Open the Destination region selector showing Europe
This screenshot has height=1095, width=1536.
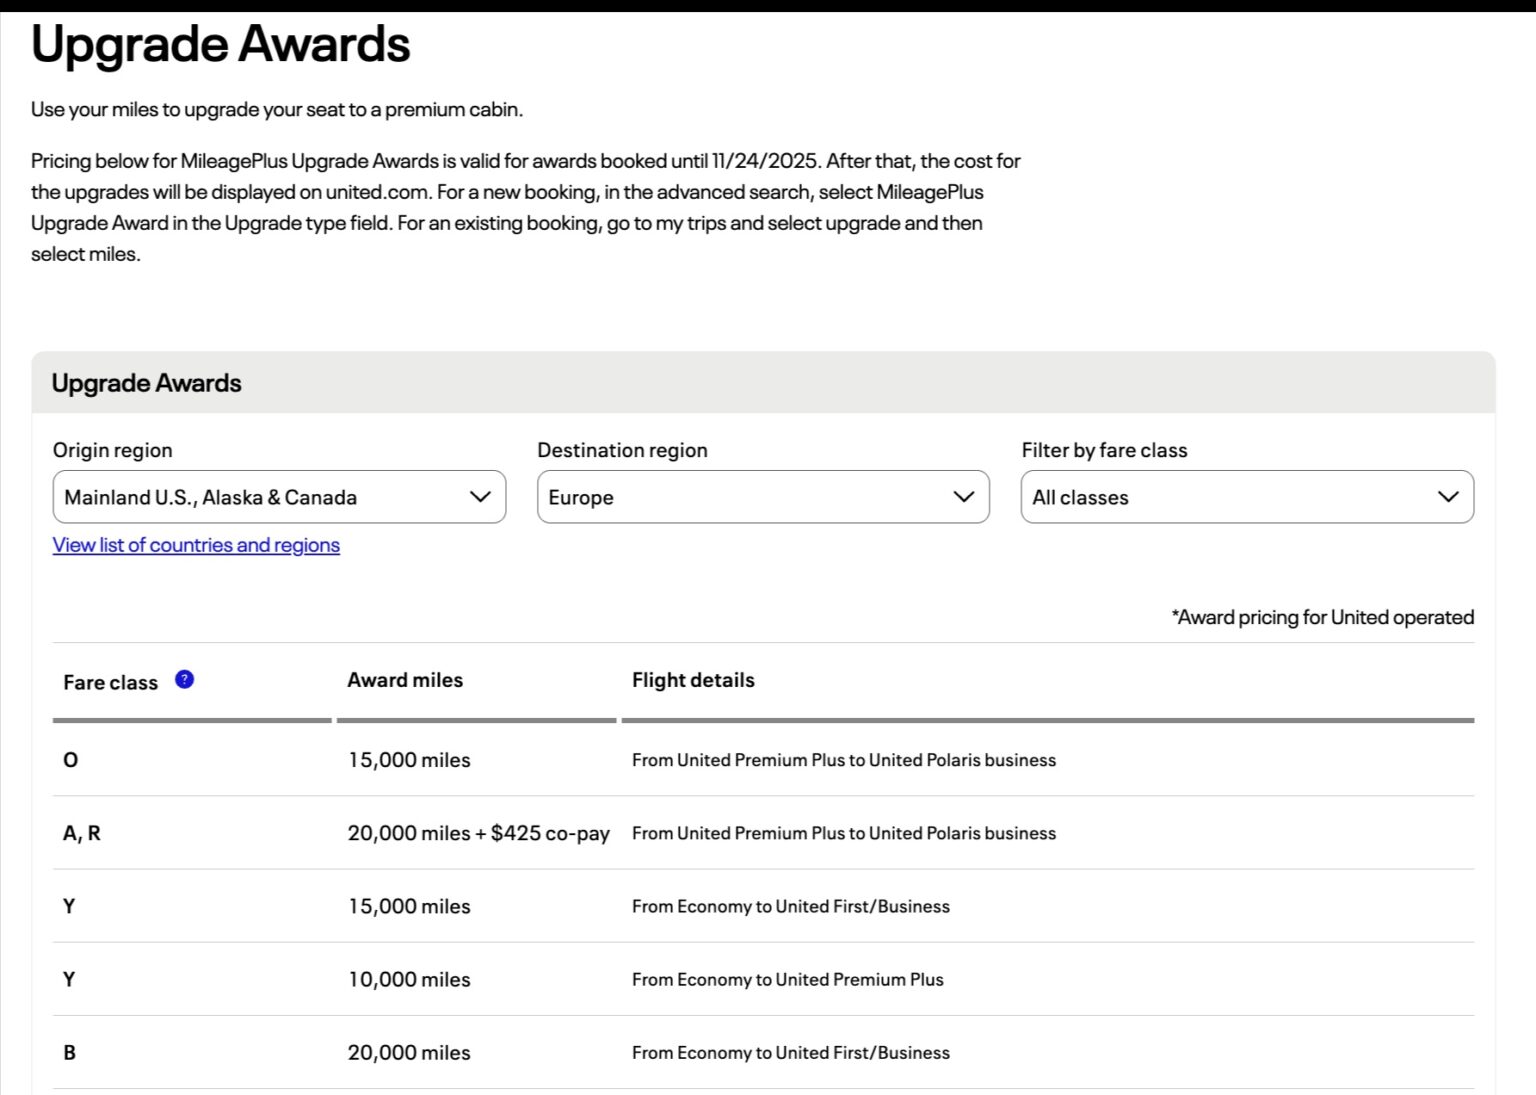pyautogui.click(x=763, y=496)
